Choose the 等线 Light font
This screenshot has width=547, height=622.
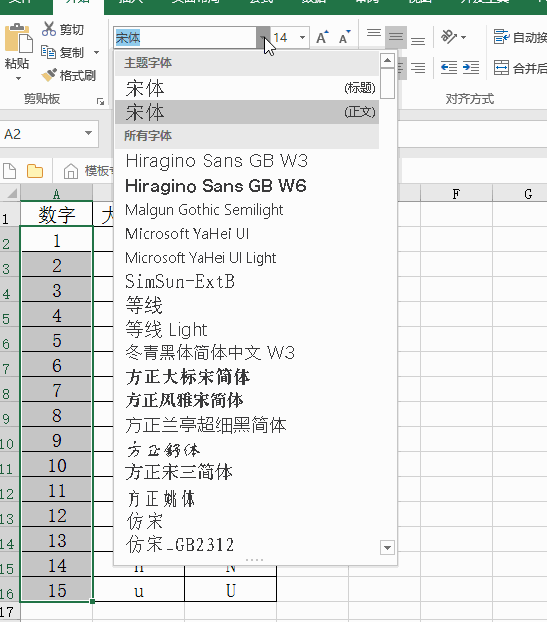coord(247,329)
